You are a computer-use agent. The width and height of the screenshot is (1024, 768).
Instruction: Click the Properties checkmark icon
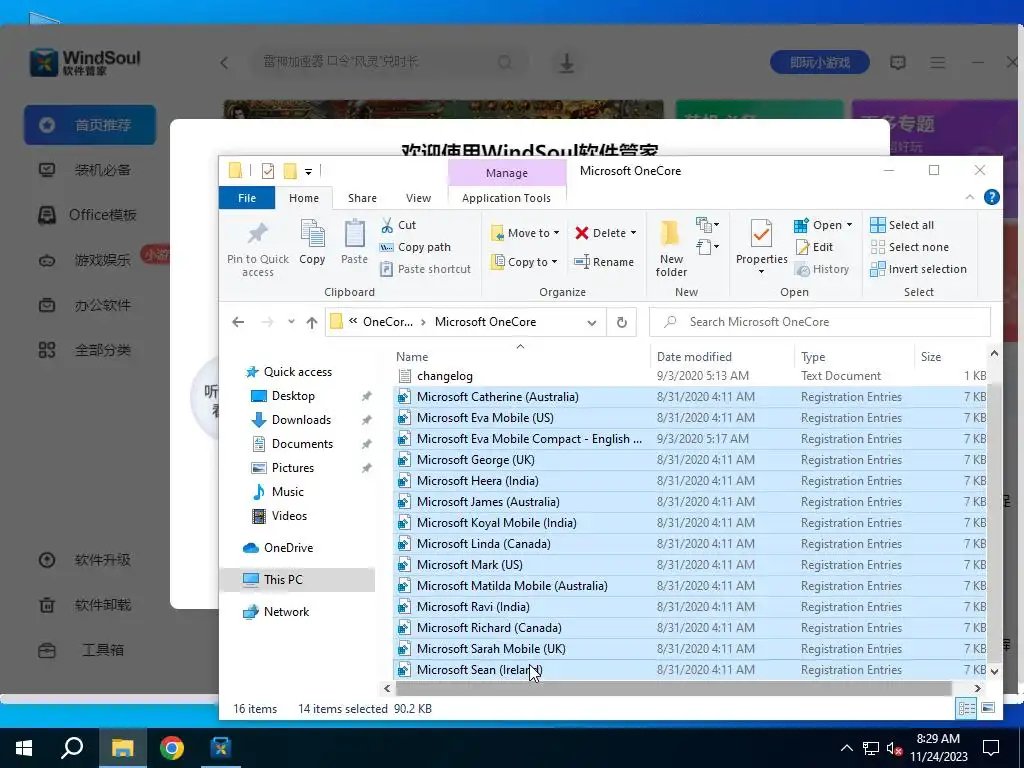coord(761,234)
